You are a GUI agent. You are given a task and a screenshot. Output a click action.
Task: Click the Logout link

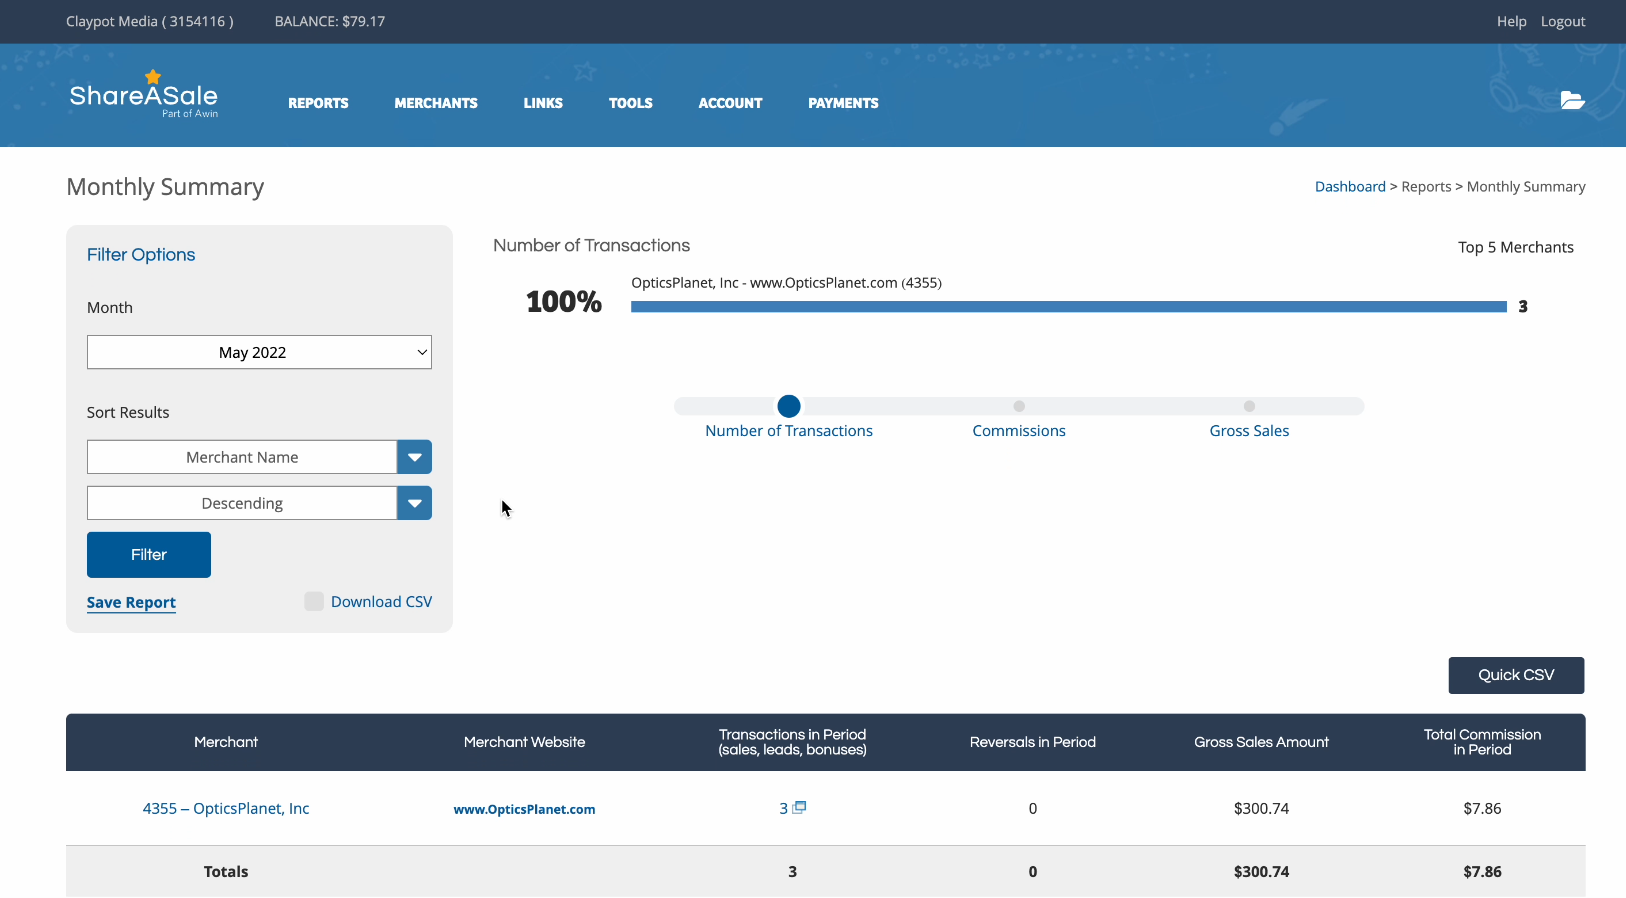[1563, 21]
